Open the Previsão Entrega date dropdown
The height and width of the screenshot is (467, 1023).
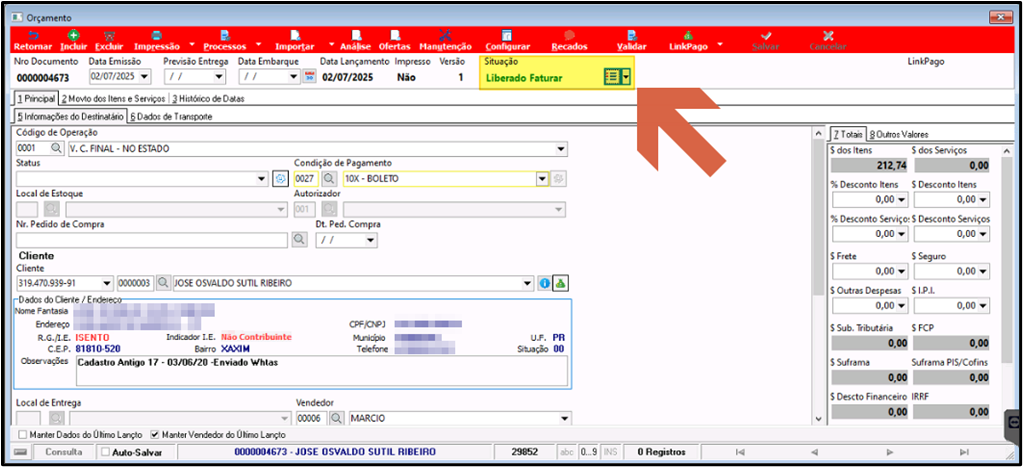(x=219, y=78)
